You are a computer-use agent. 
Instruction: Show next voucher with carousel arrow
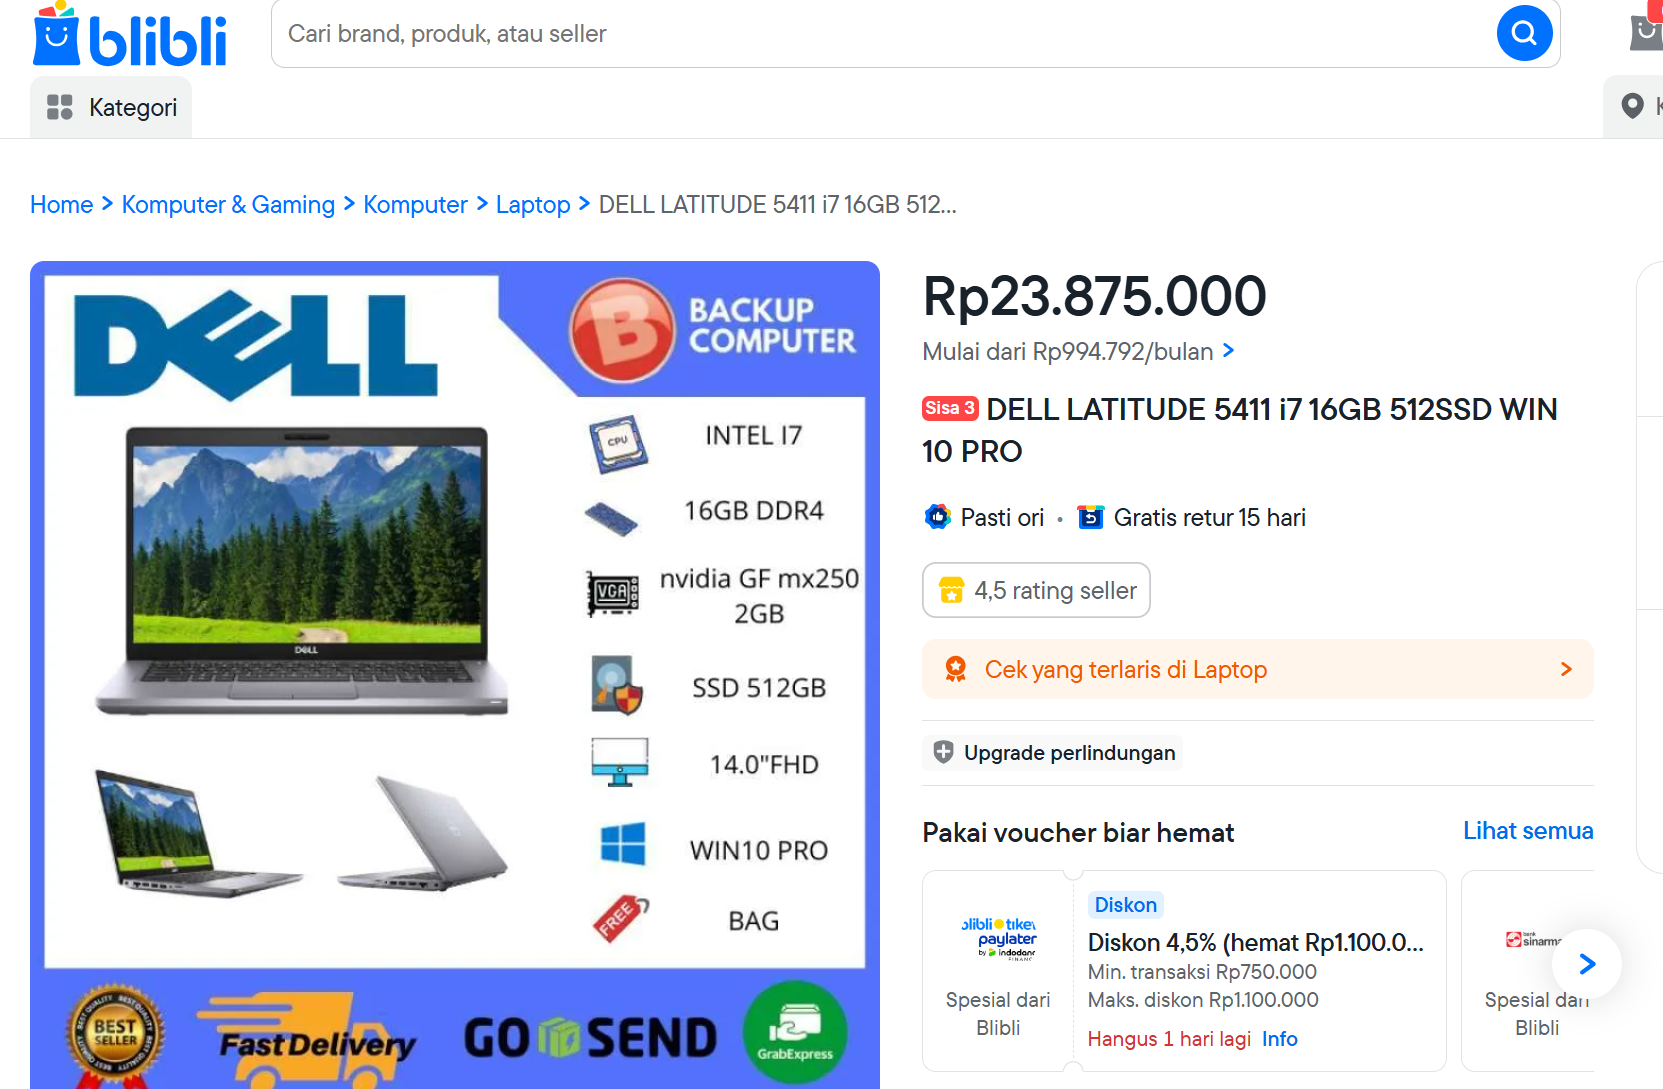coord(1587,964)
